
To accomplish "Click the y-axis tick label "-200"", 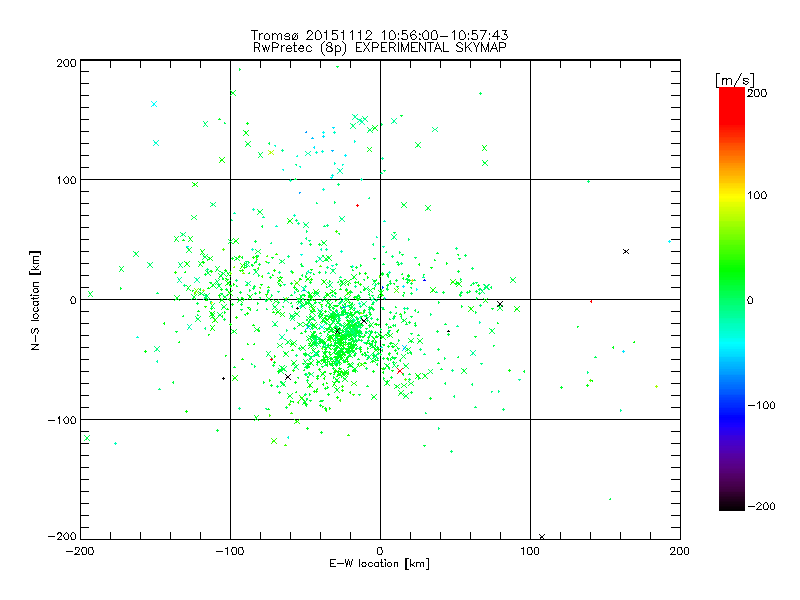I will pos(62,536).
